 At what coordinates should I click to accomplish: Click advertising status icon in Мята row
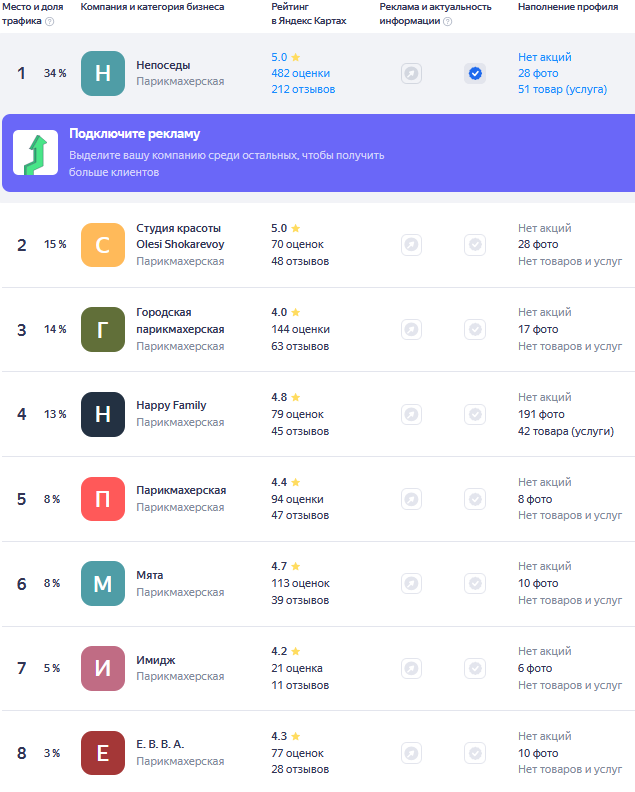412,583
